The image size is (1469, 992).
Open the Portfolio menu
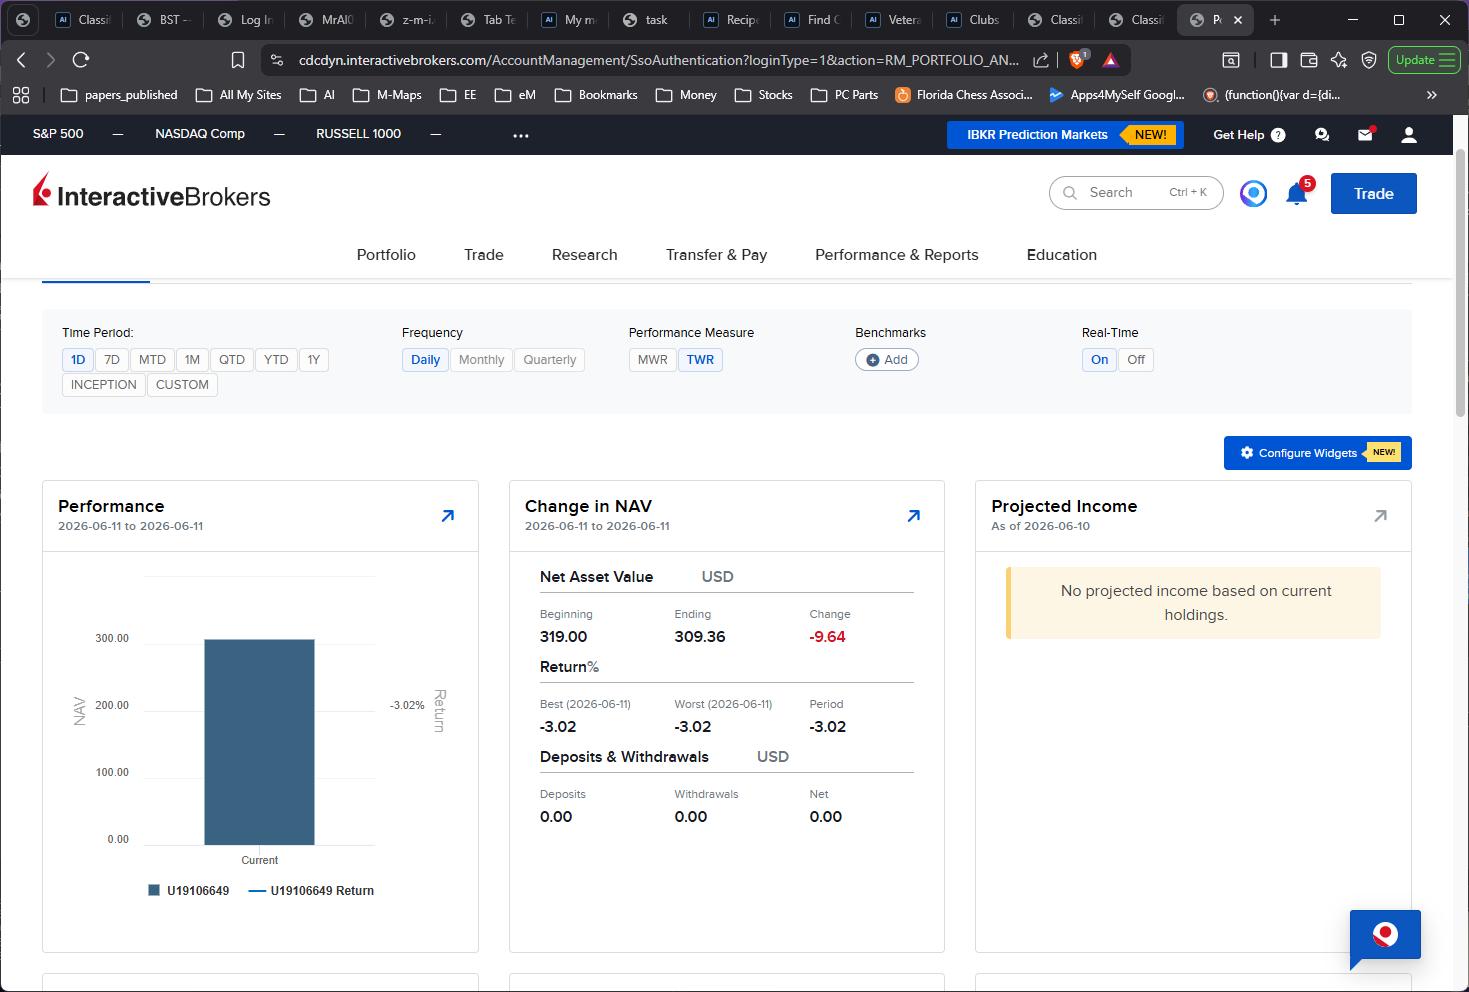coord(386,255)
